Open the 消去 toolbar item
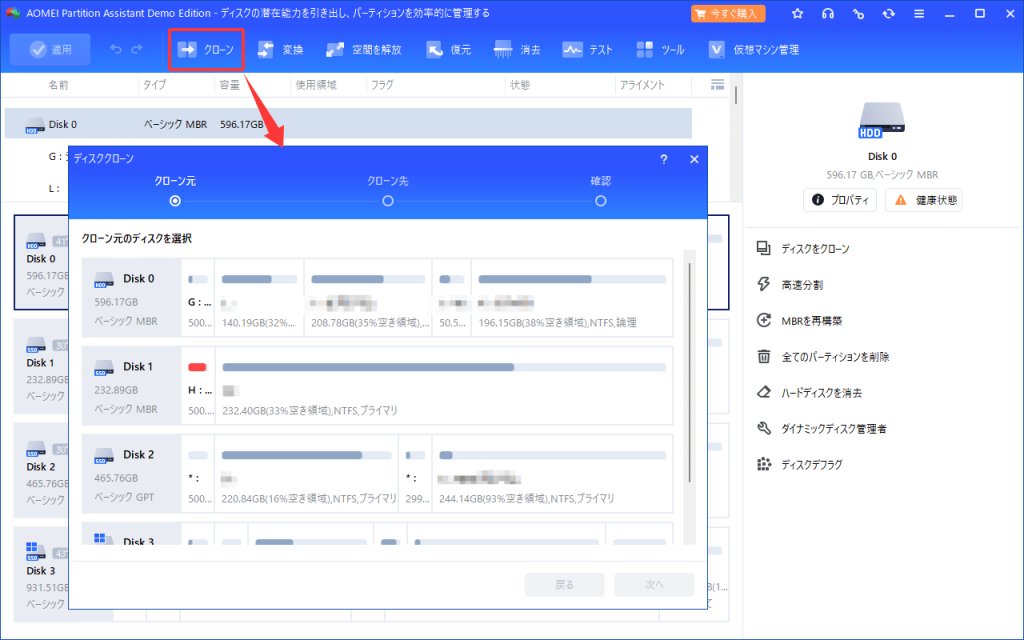Image resolution: width=1024 pixels, height=640 pixels. click(518, 50)
